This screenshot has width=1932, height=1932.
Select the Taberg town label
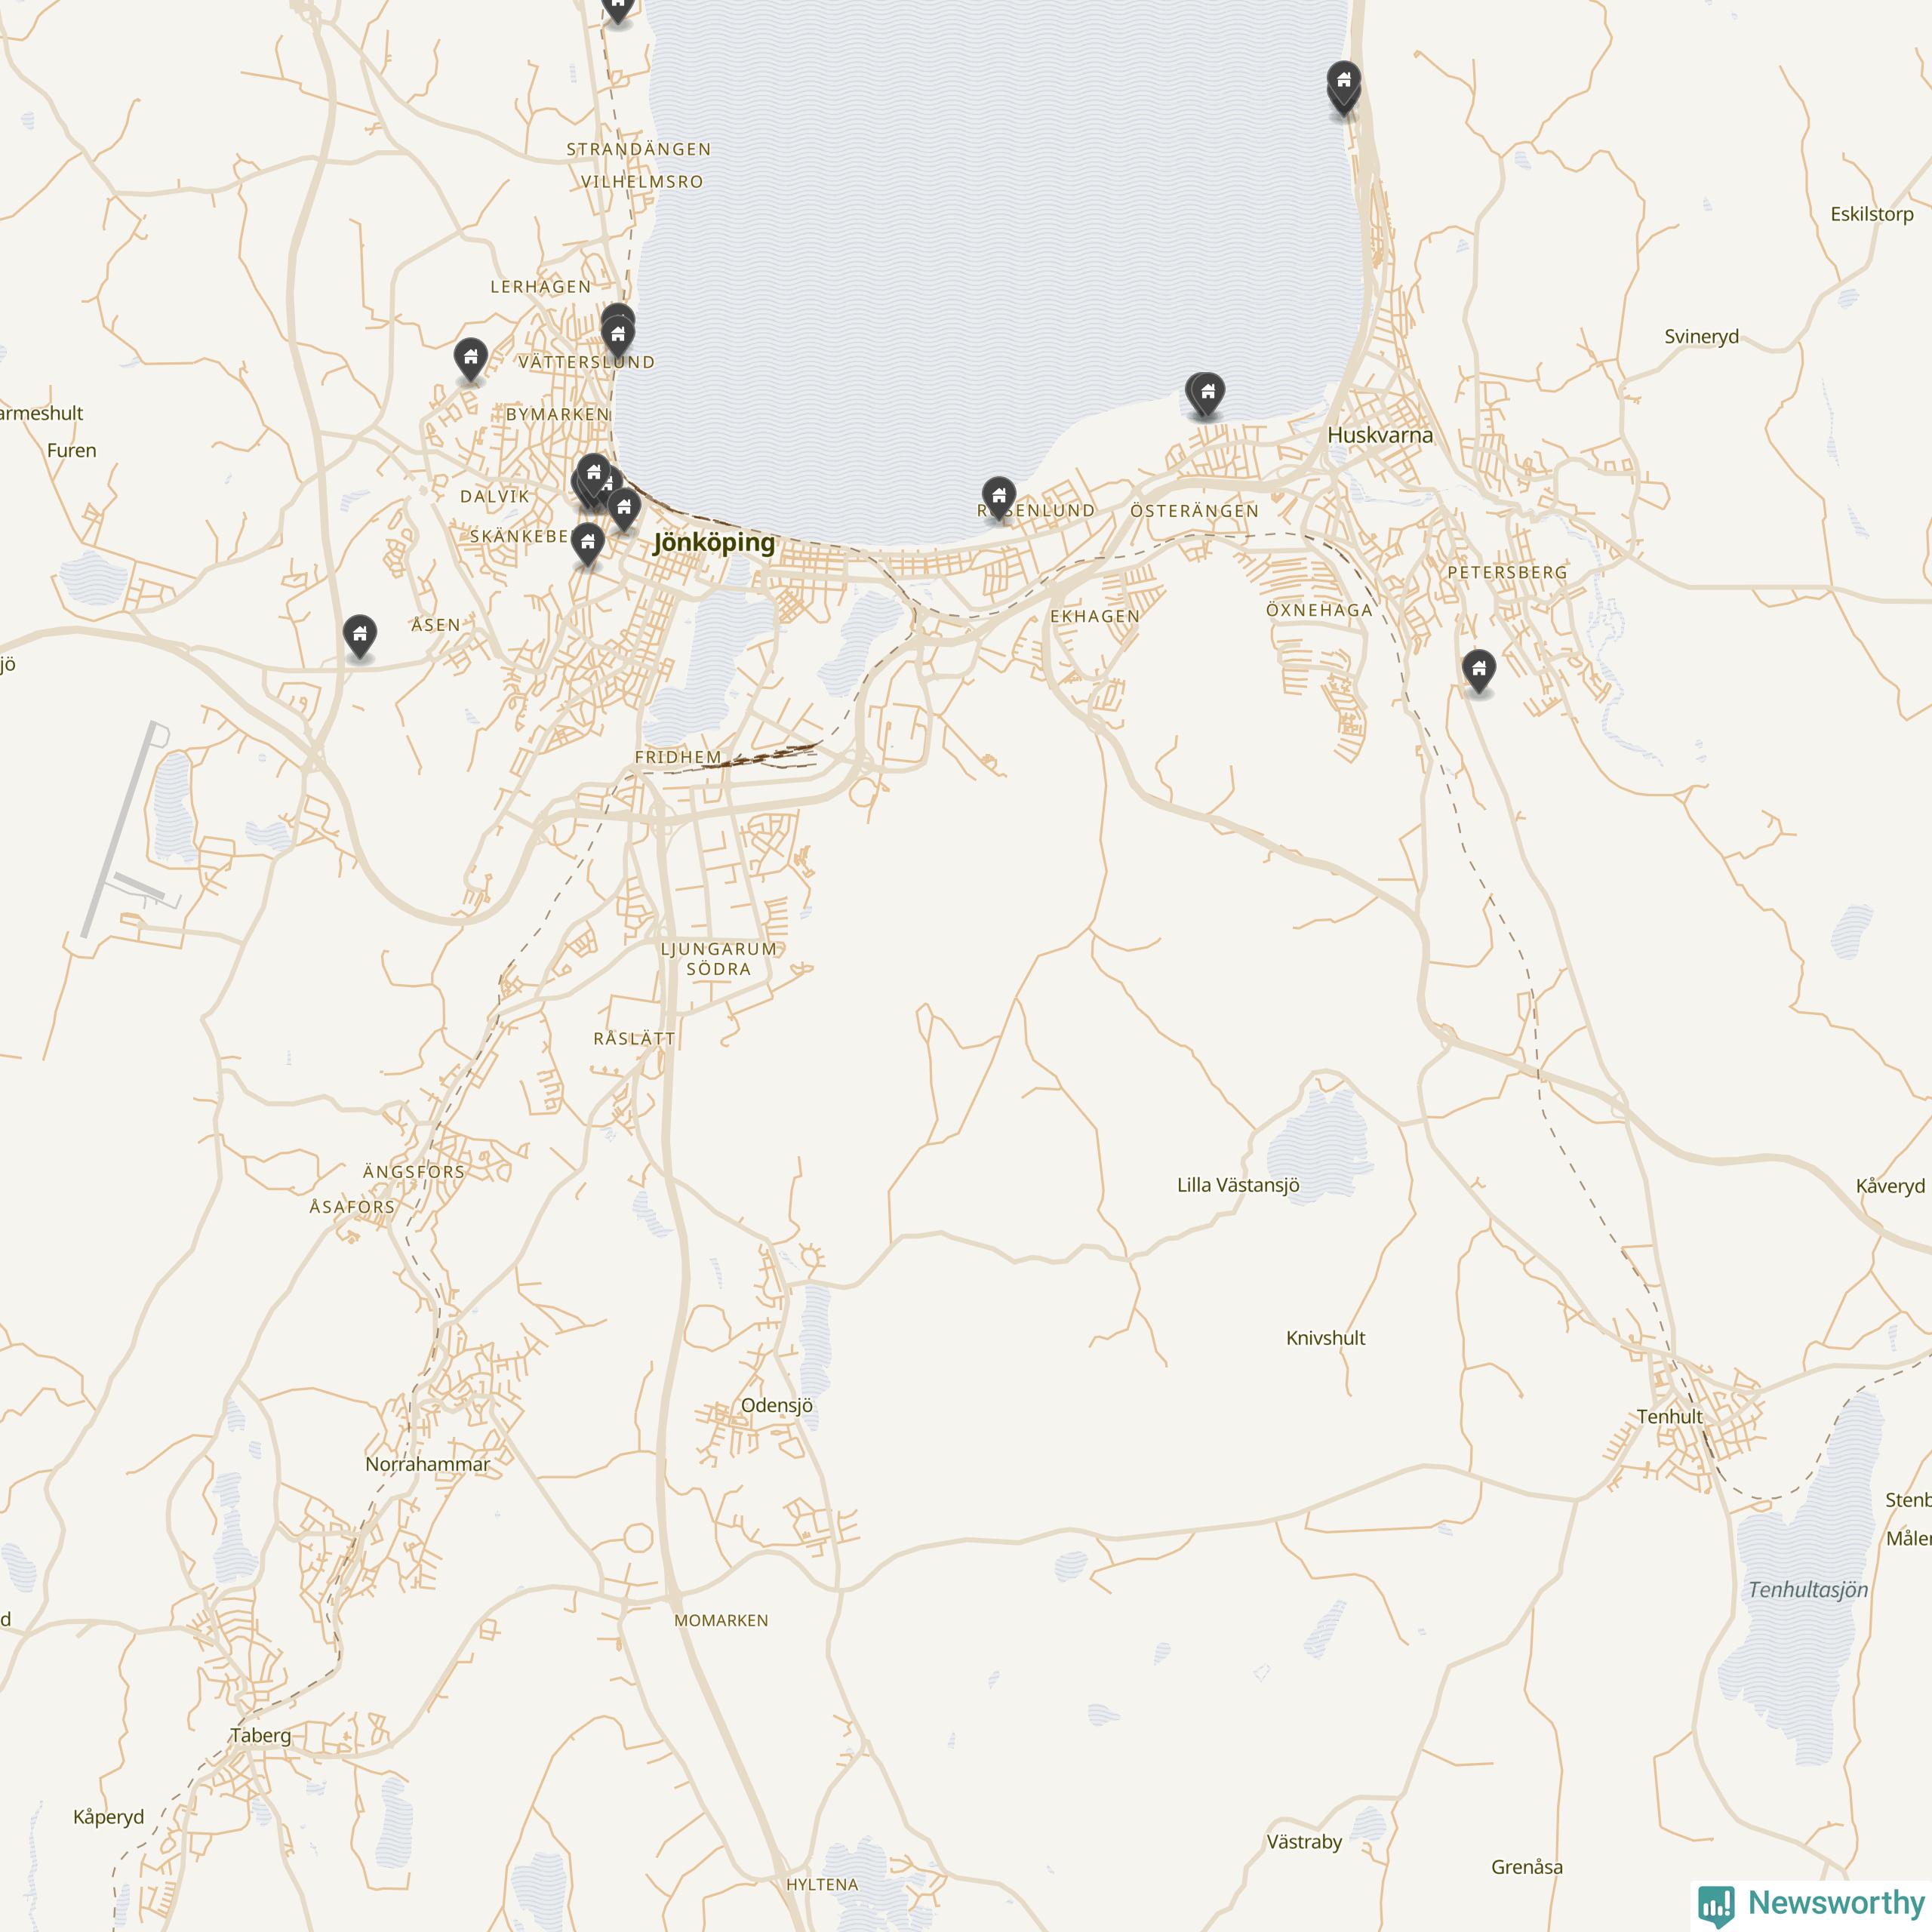click(x=260, y=1735)
